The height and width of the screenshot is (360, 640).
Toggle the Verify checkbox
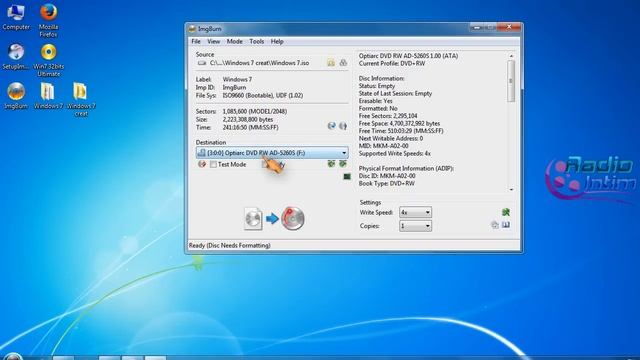click(x=264, y=164)
